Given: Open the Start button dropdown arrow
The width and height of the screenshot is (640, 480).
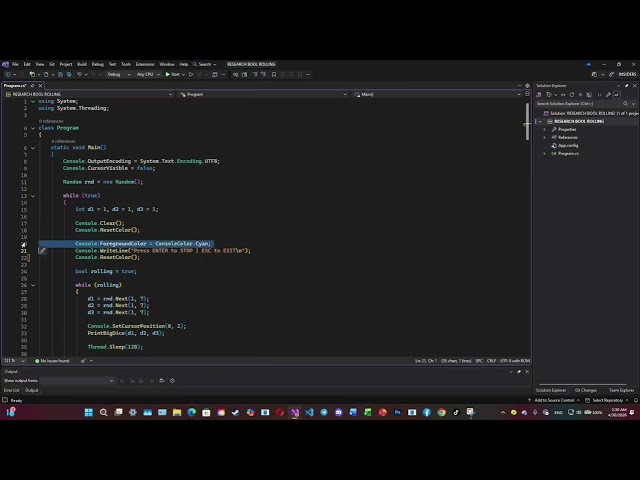Looking at the screenshot, I should tap(183, 74).
